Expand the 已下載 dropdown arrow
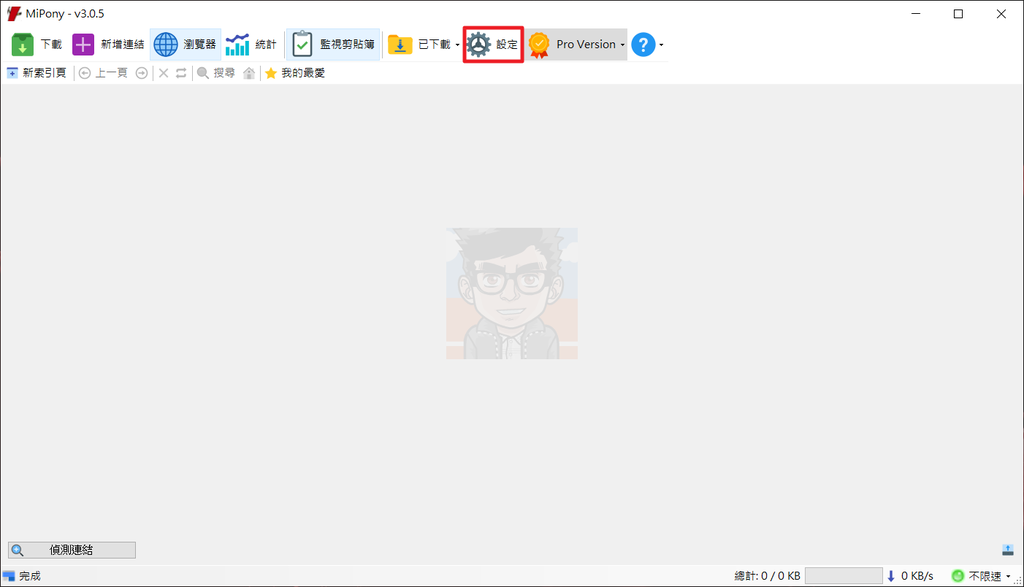The width and height of the screenshot is (1024, 587). pyautogui.click(x=457, y=45)
